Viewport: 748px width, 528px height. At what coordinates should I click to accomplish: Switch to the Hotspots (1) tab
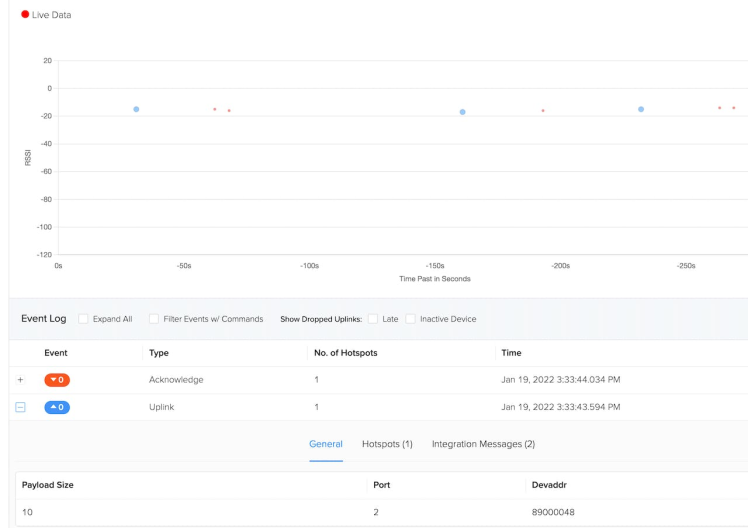[387, 444]
